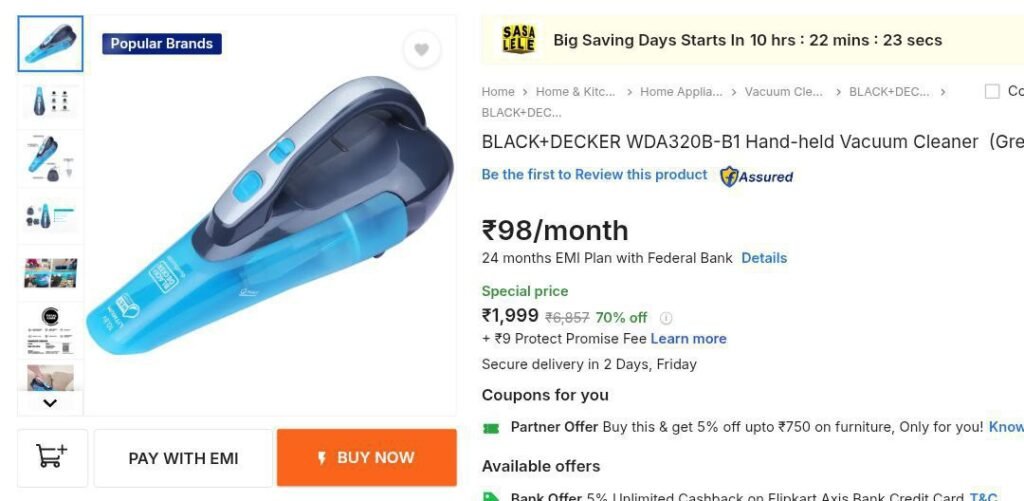
Task: Tick the Compare checkbox
Action: point(992,92)
